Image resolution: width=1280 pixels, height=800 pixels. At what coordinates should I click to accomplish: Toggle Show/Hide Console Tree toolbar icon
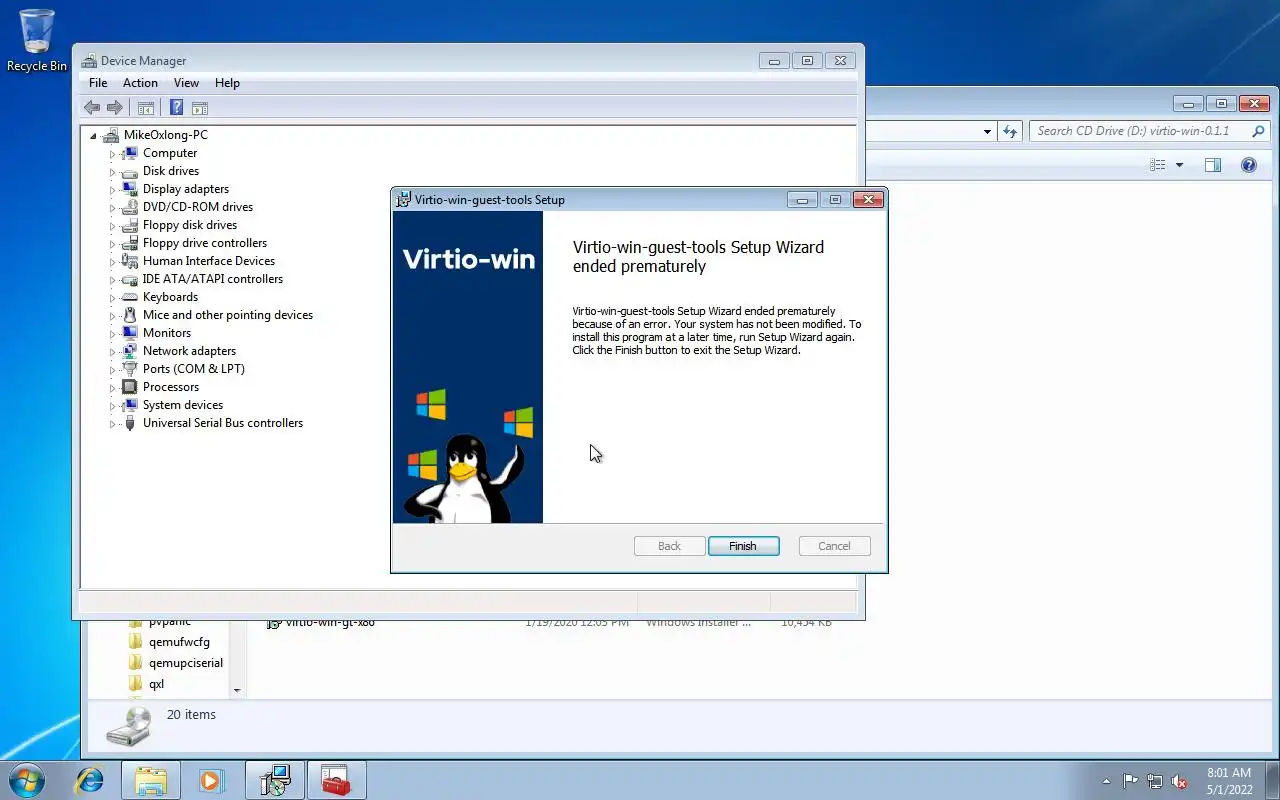point(145,108)
